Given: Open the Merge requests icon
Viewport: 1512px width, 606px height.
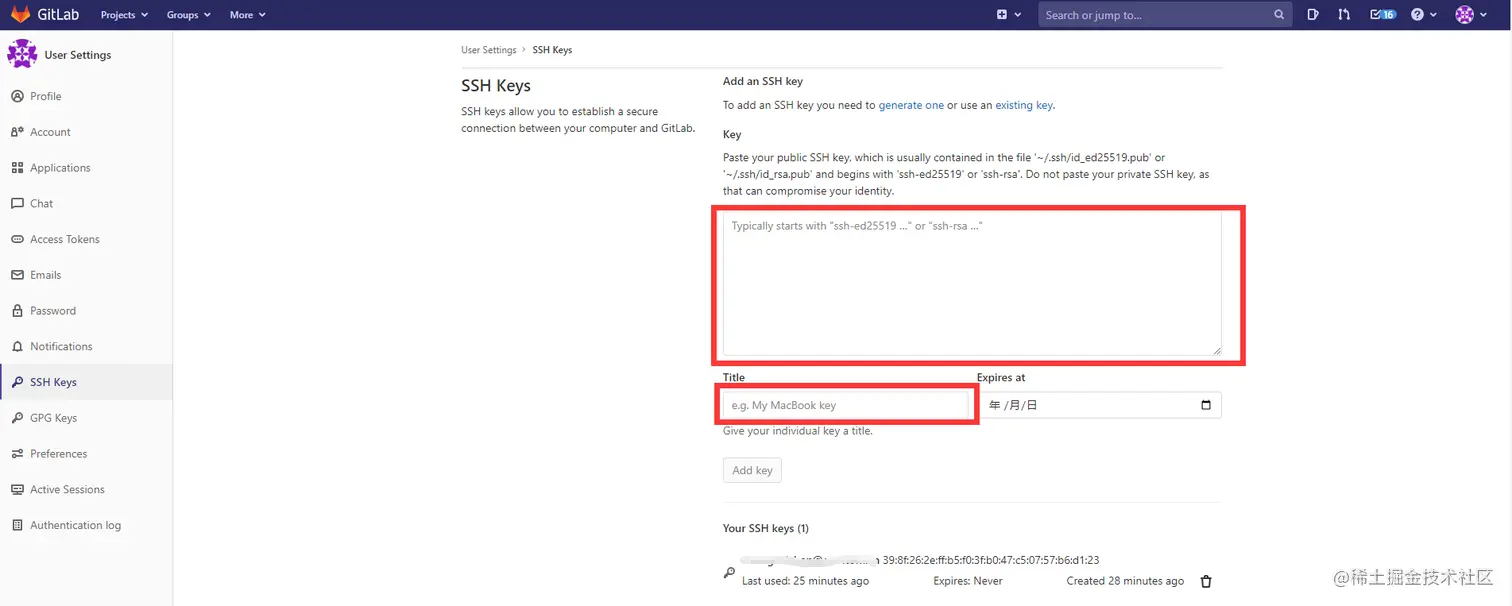Looking at the screenshot, I should tap(1344, 15).
